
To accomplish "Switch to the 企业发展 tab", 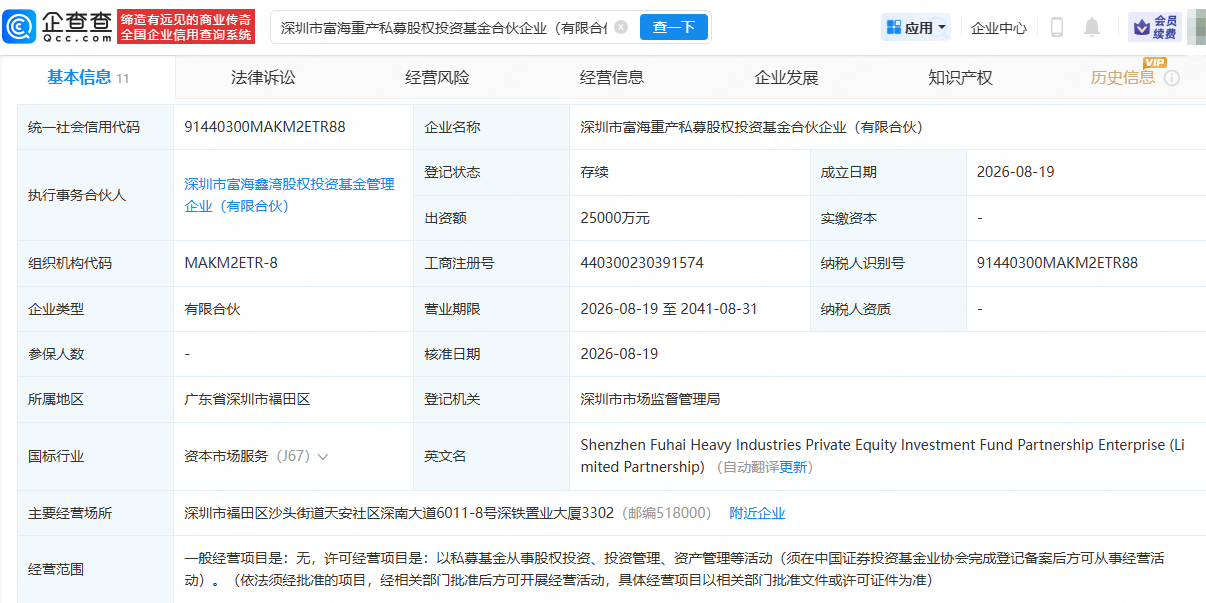I will (786, 77).
